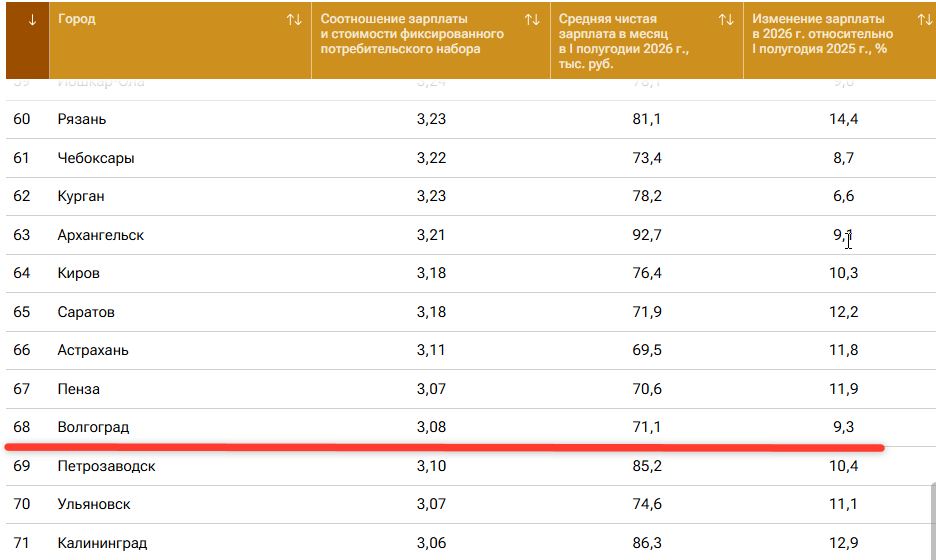The height and width of the screenshot is (560, 936).
Task: Select the city name Калининград
Action: 102,543
